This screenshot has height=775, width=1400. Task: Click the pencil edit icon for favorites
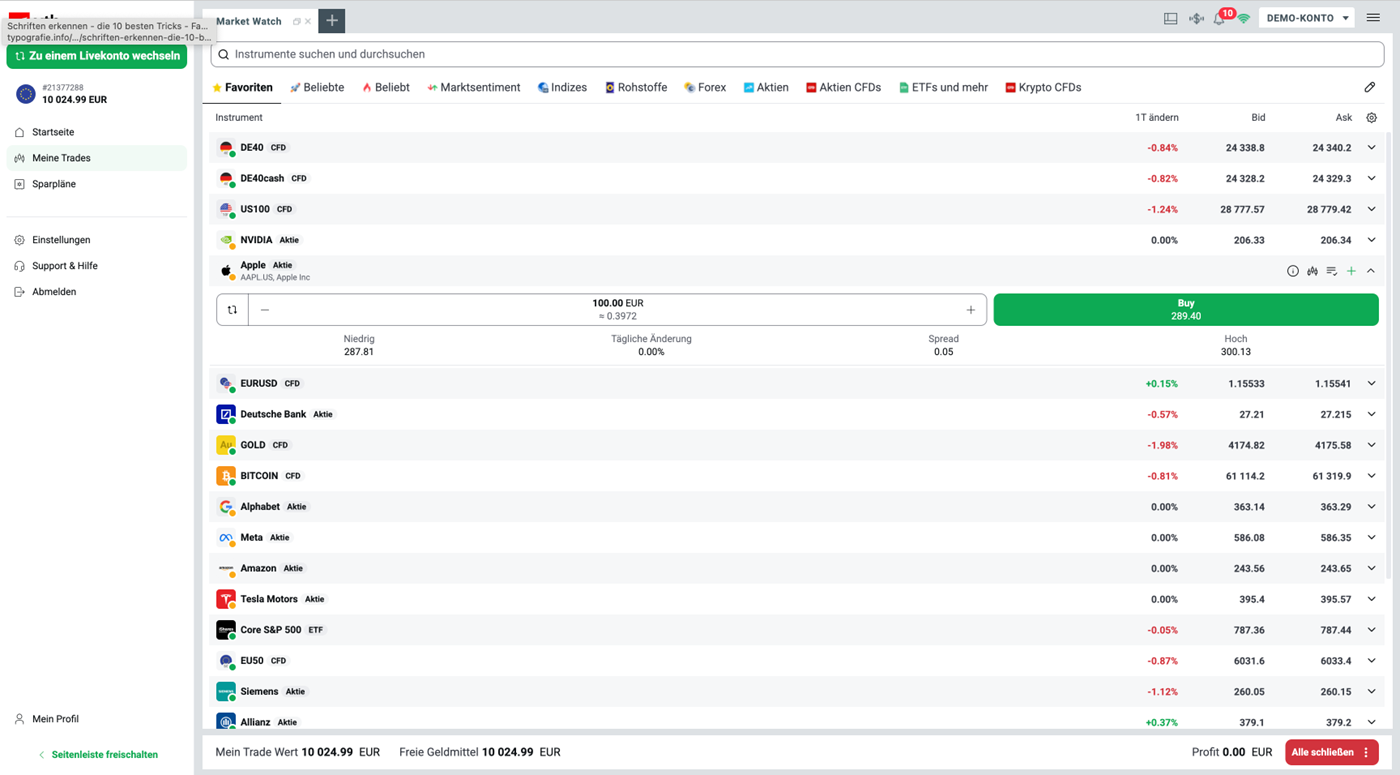(1370, 87)
